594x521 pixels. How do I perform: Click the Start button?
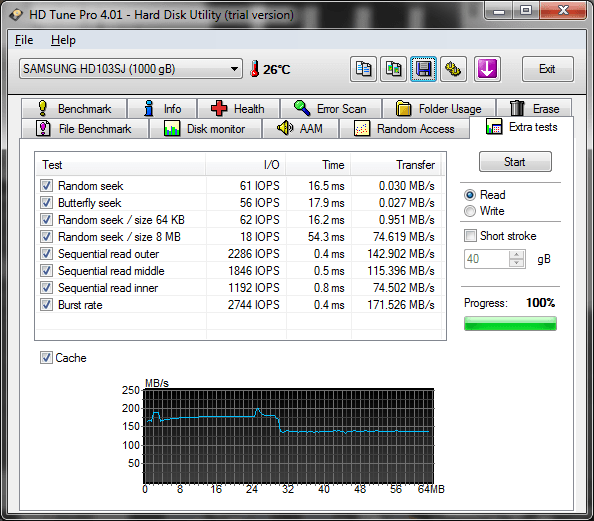tap(515, 162)
